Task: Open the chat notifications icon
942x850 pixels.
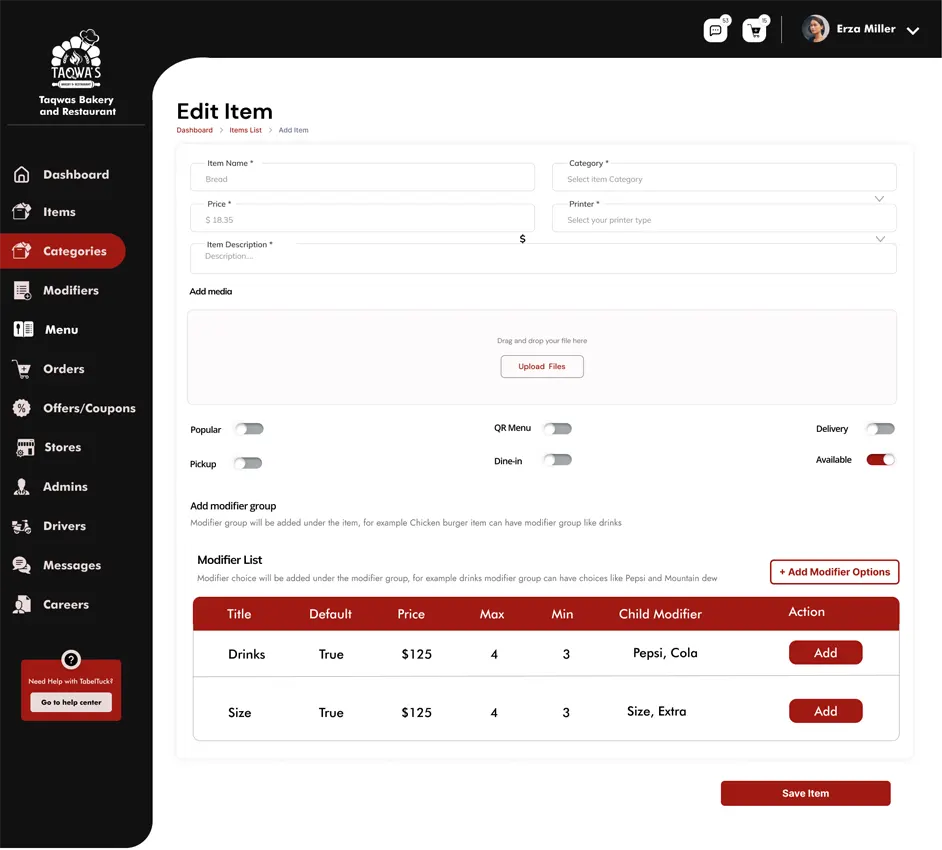Action: click(x=715, y=29)
